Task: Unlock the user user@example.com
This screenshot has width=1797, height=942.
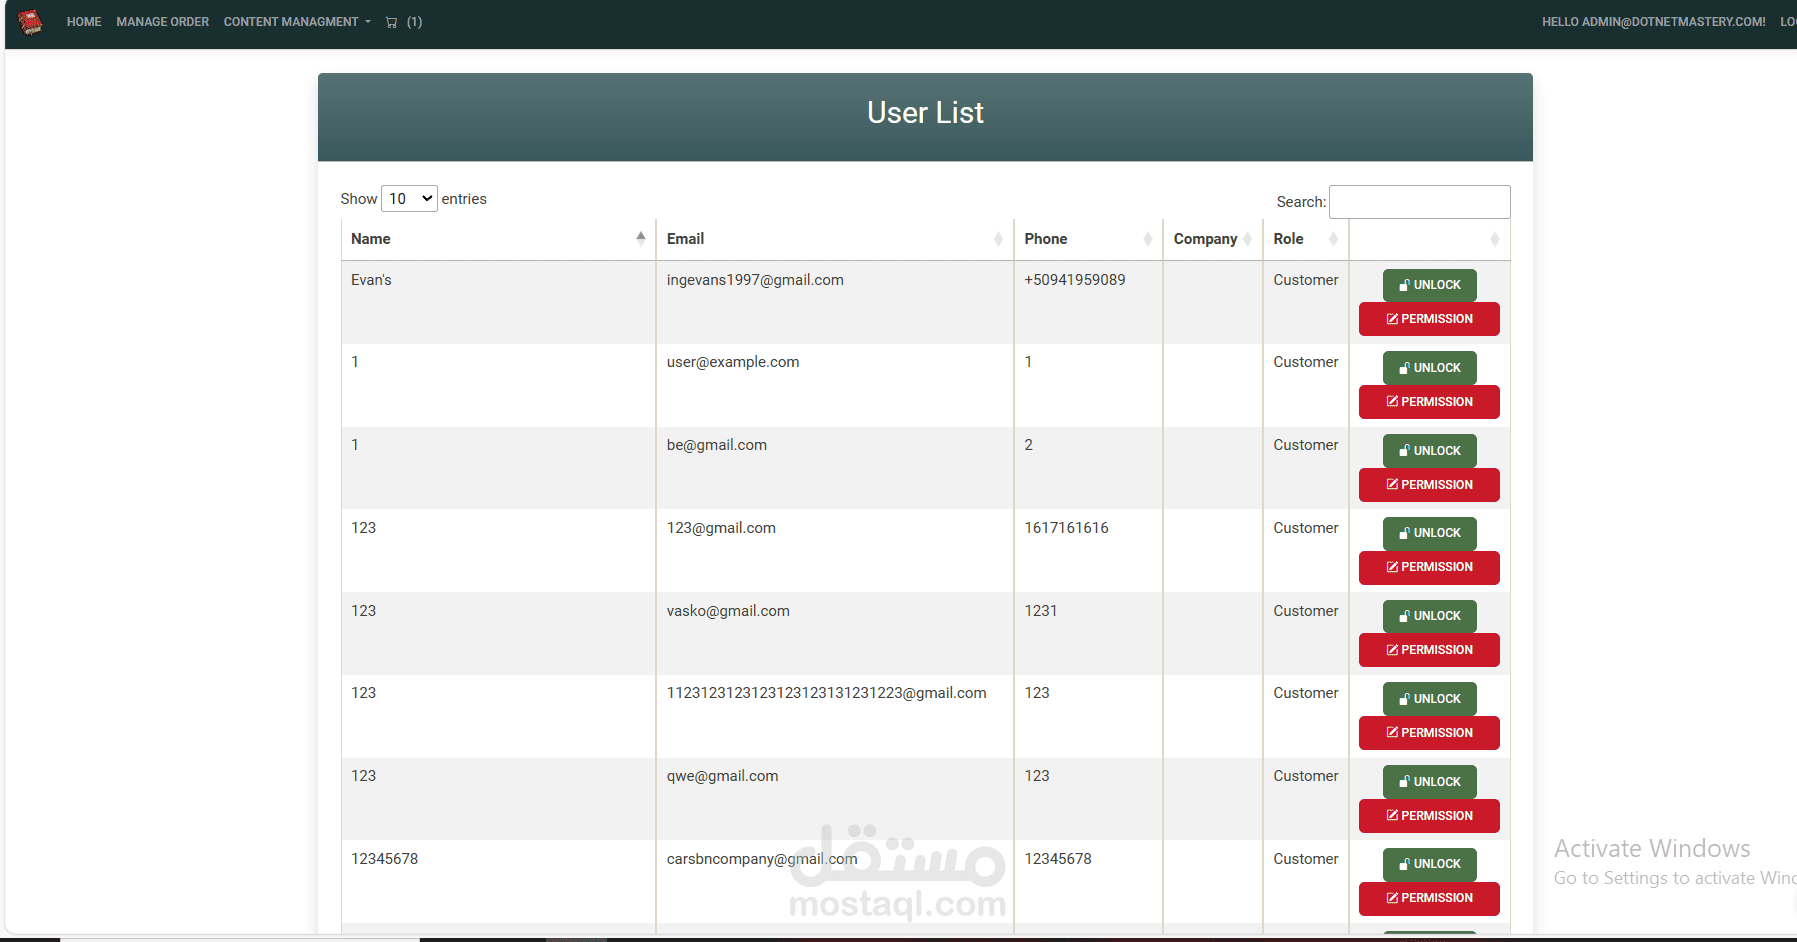Action: (x=1430, y=368)
